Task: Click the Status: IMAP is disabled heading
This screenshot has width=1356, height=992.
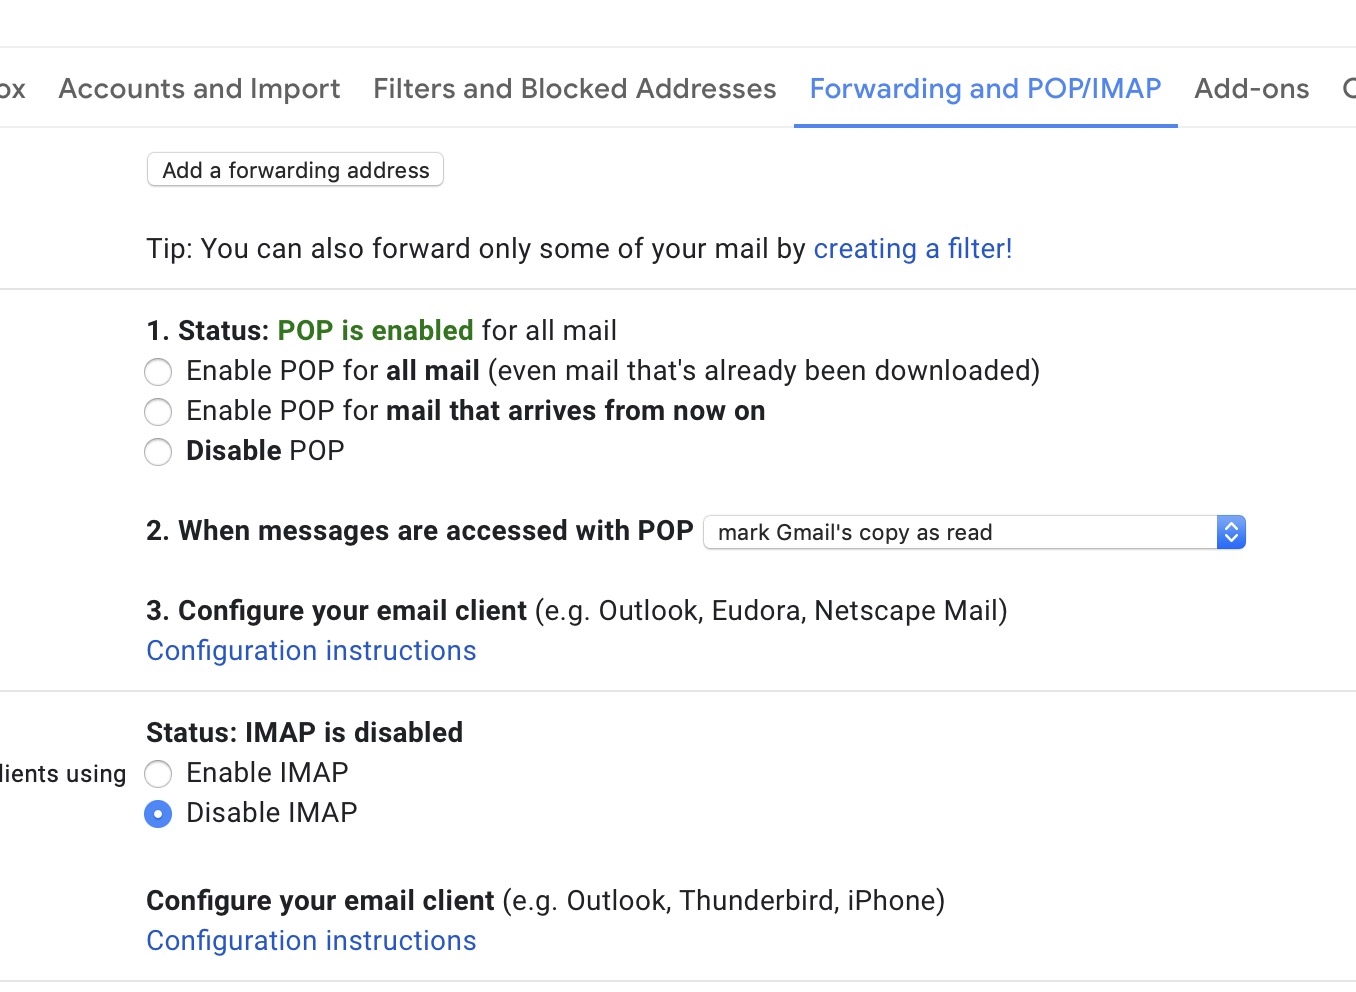Action: tap(305, 732)
